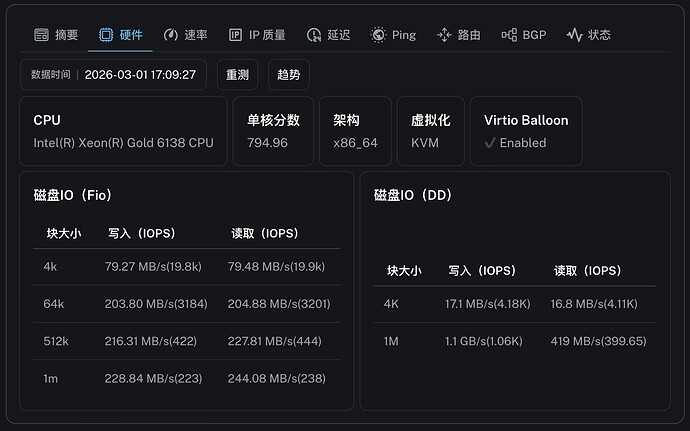
Task: Click the 趋势 trend button
Action: coord(289,75)
